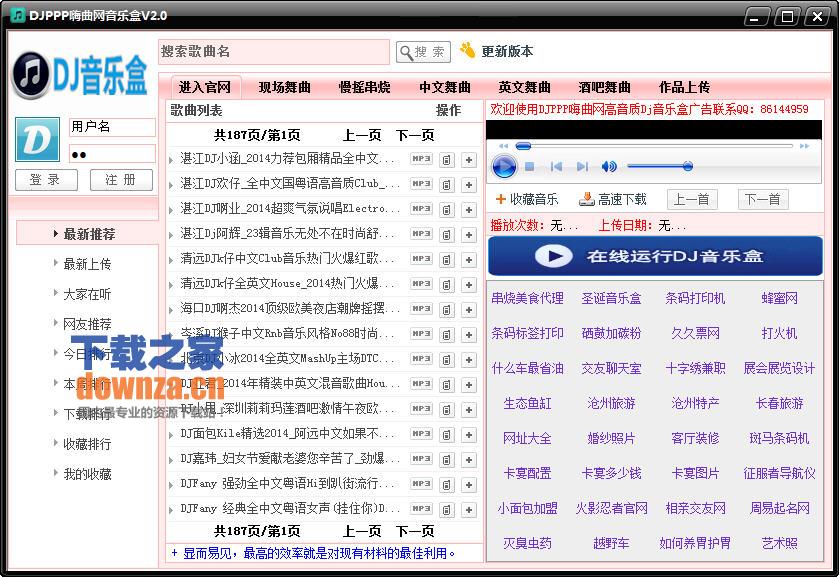
Task: Add 湛江DJ咧业 song with plus icon
Action: [469, 209]
